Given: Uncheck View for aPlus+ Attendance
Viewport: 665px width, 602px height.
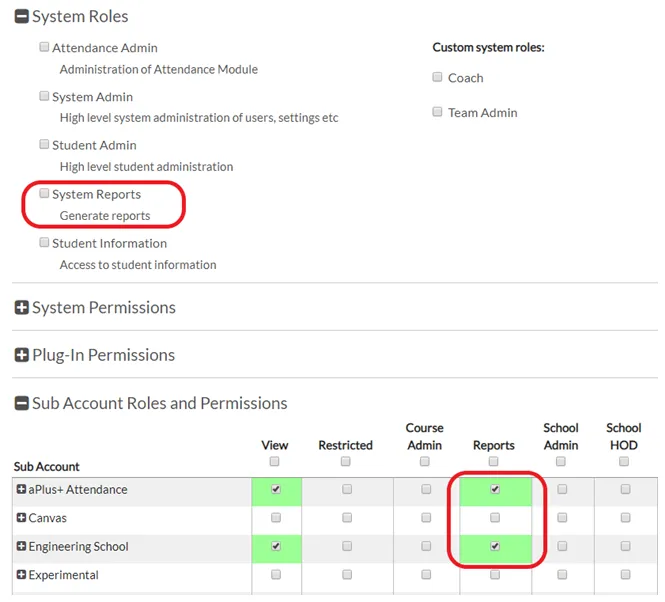Looking at the screenshot, I should pyautogui.click(x=276, y=489).
